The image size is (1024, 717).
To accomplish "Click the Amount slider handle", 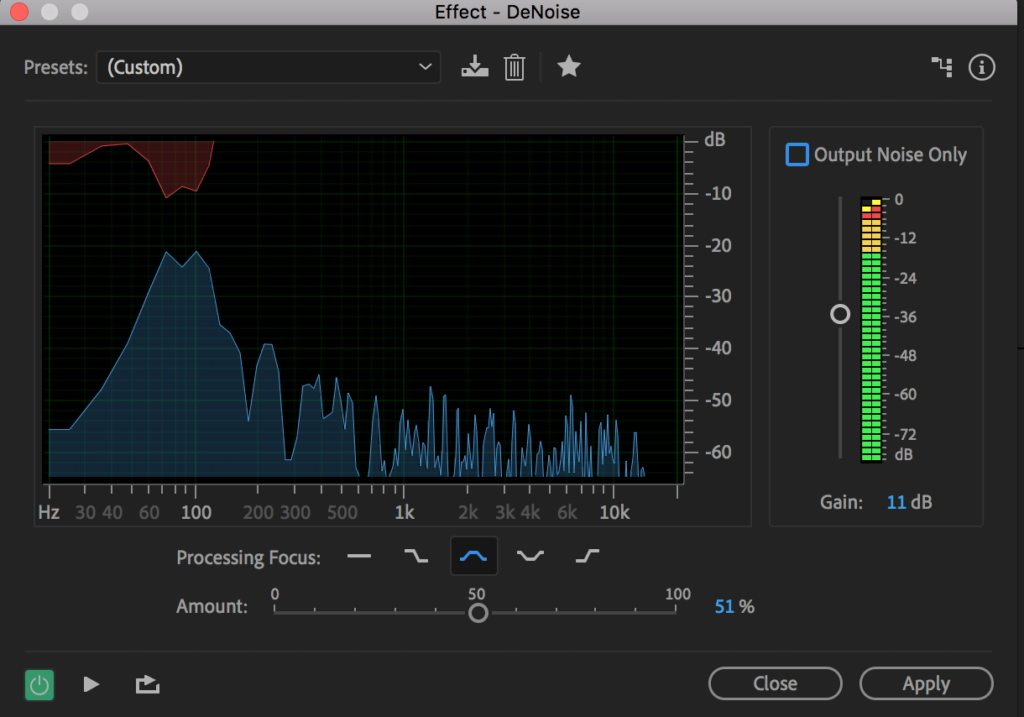I will pos(478,613).
